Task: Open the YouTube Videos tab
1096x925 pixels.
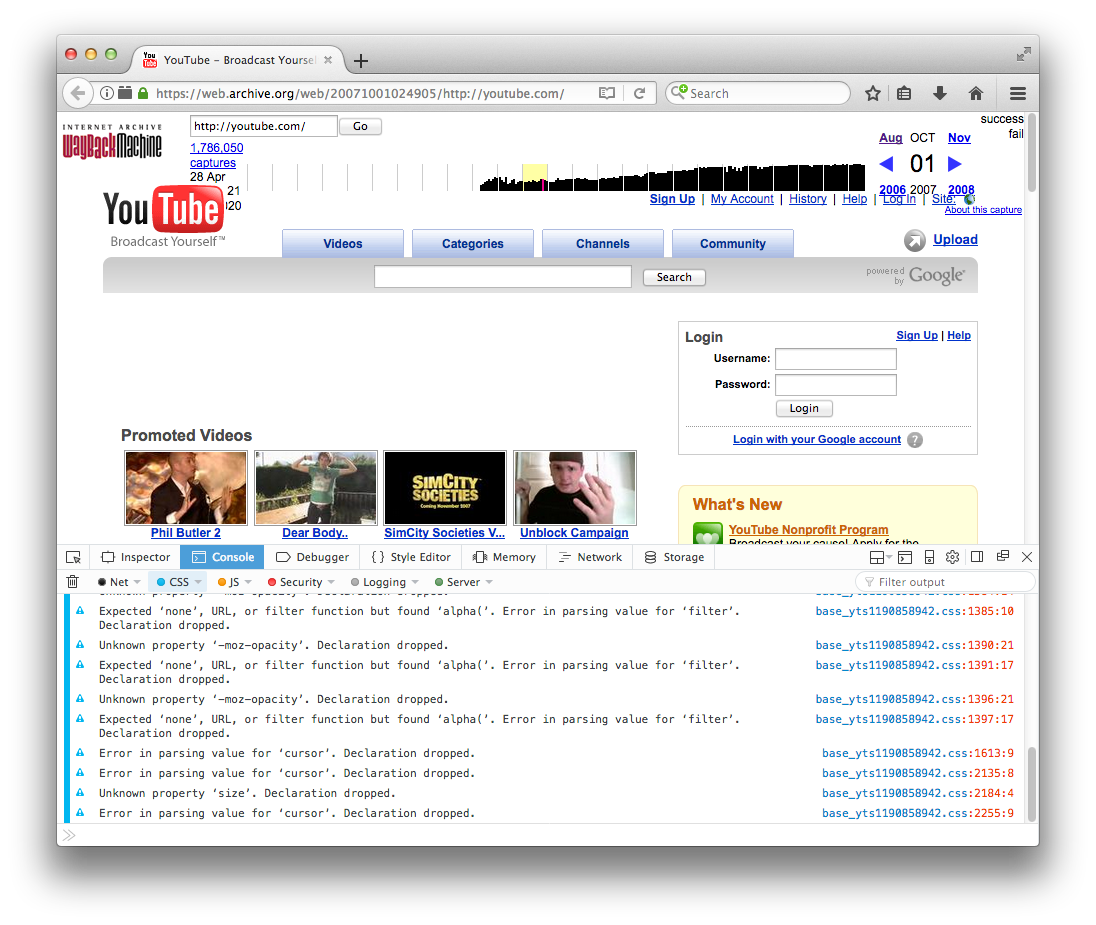Action: point(342,243)
